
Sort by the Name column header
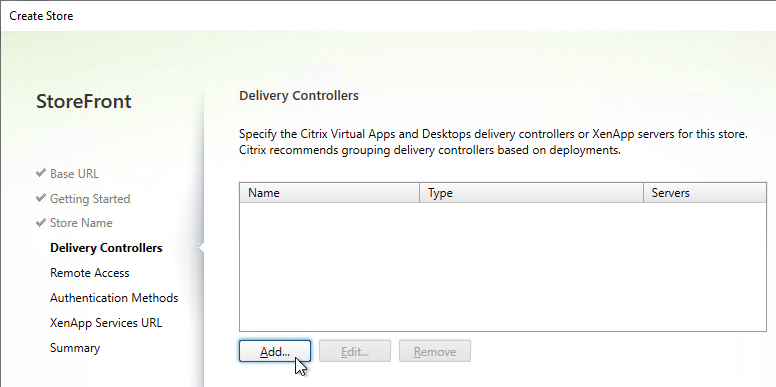pos(330,193)
